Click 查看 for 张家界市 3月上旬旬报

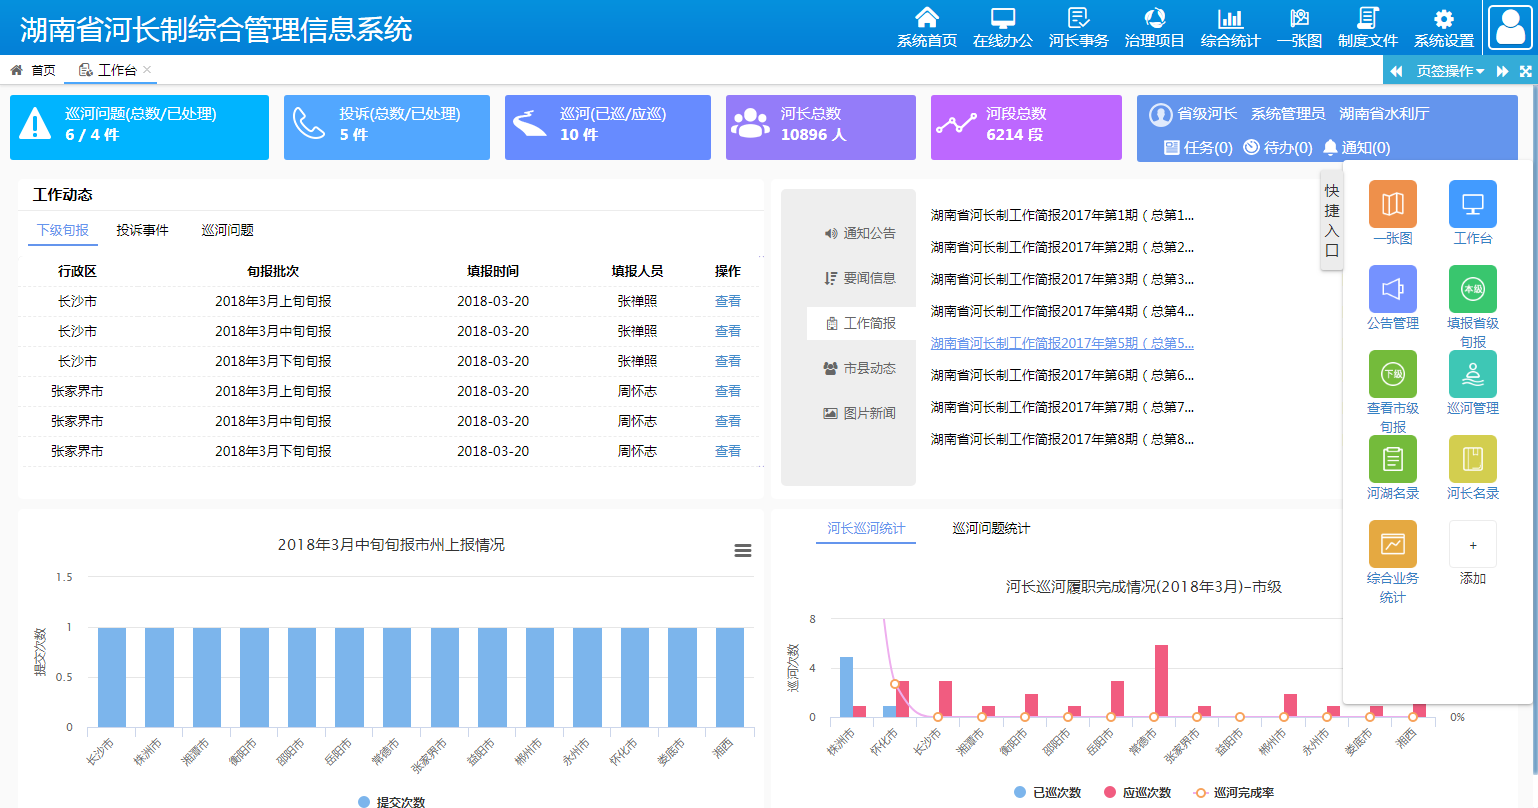click(x=728, y=391)
